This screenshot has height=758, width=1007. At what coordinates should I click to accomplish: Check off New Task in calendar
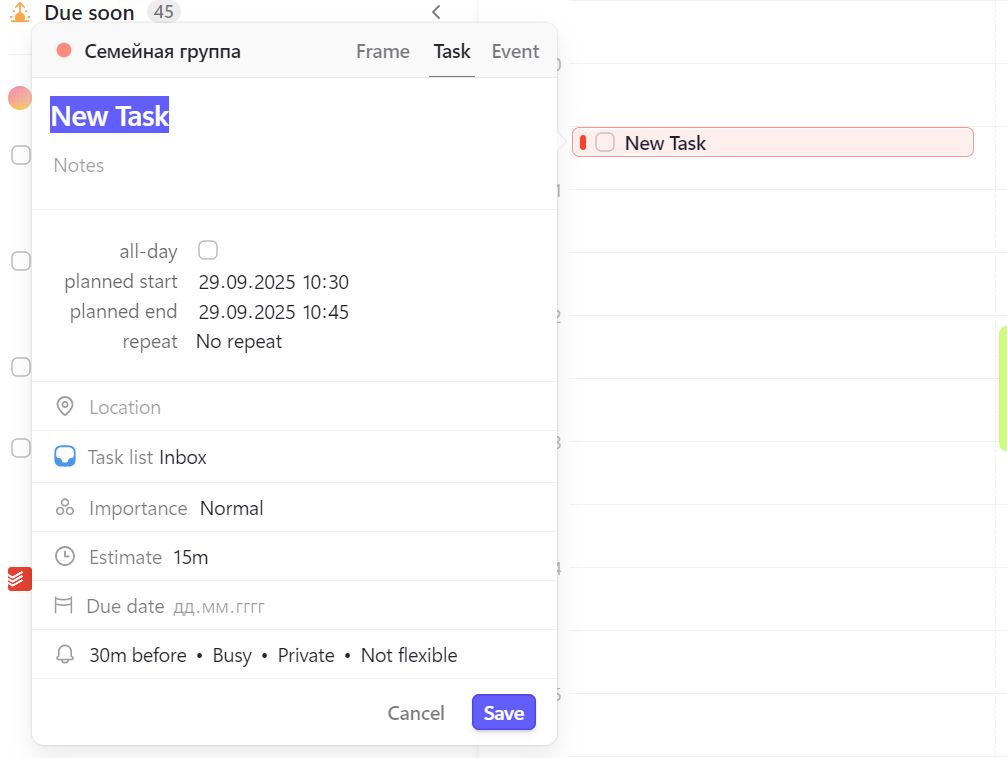(605, 143)
